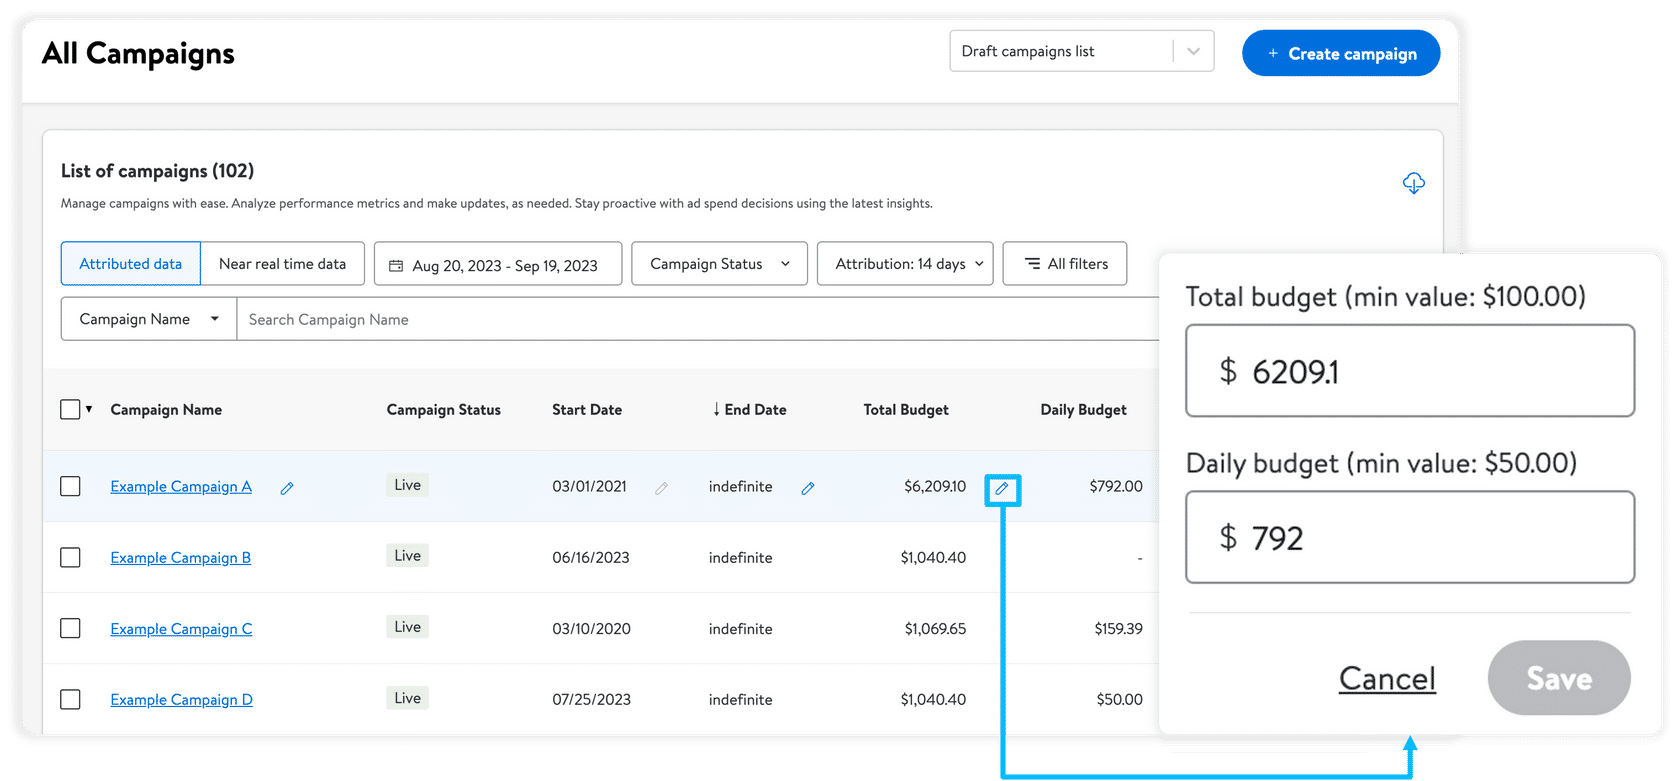The image size is (1680, 781).
Task: Click the Create campaign button
Action: [x=1340, y=54]
